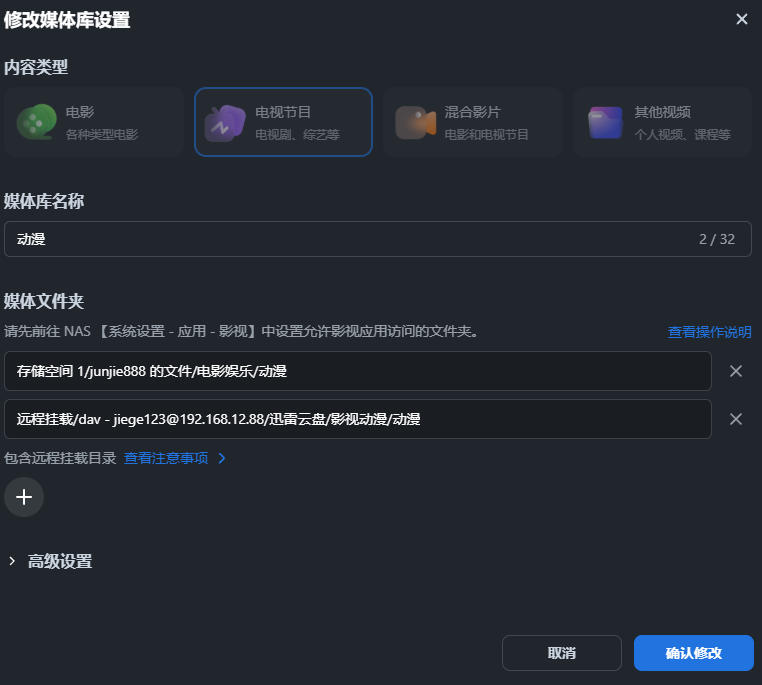Click the 包含远程挂载目录 text
762x685 pixels.
(60, 458)
